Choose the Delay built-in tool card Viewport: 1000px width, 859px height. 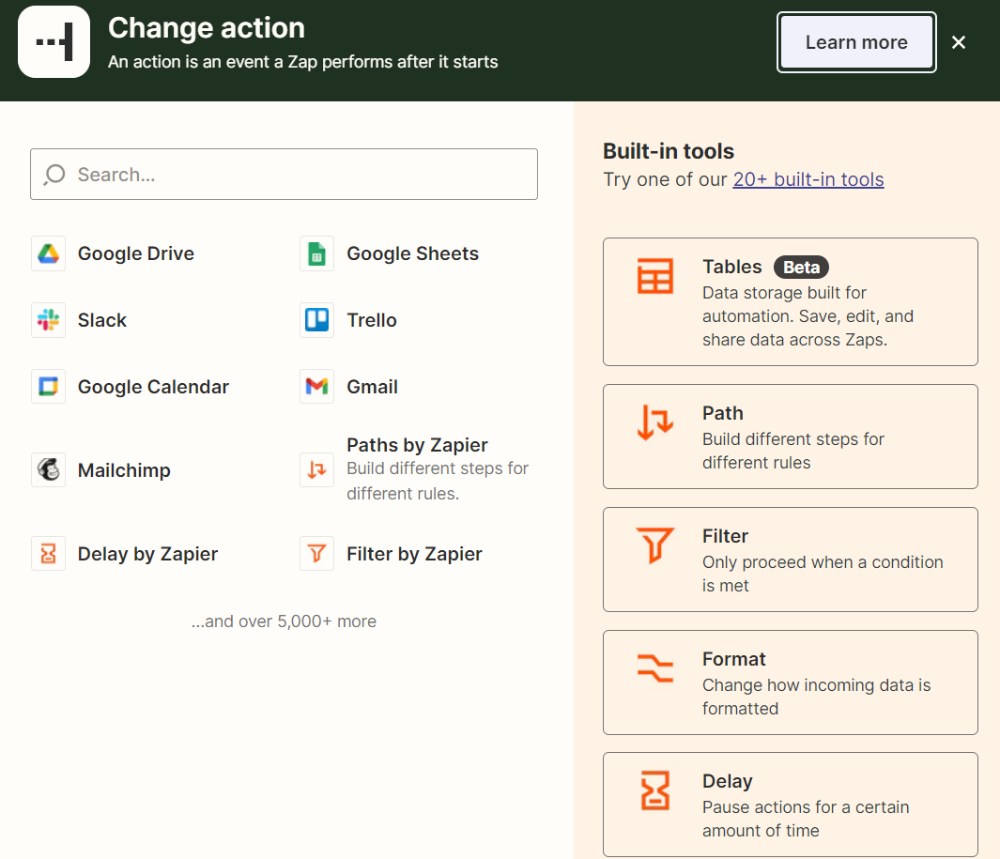click(x=790, y=805)
